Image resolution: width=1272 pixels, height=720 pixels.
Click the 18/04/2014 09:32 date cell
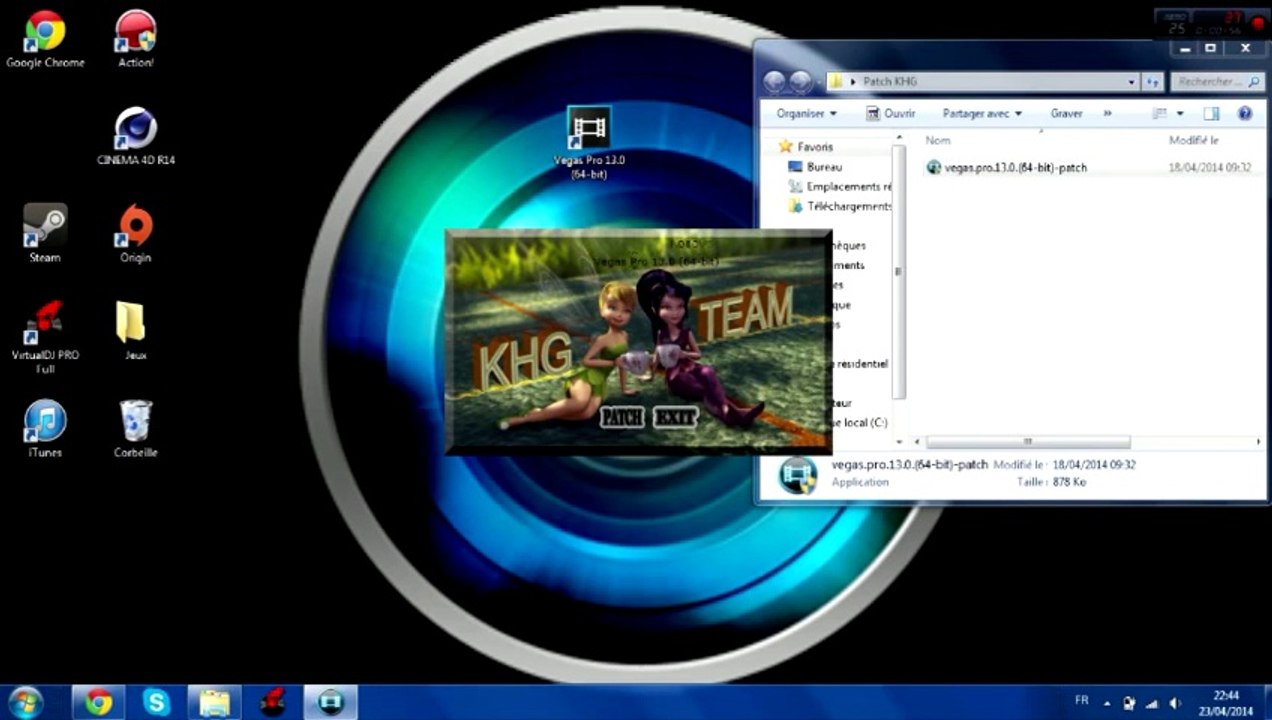1209,167
